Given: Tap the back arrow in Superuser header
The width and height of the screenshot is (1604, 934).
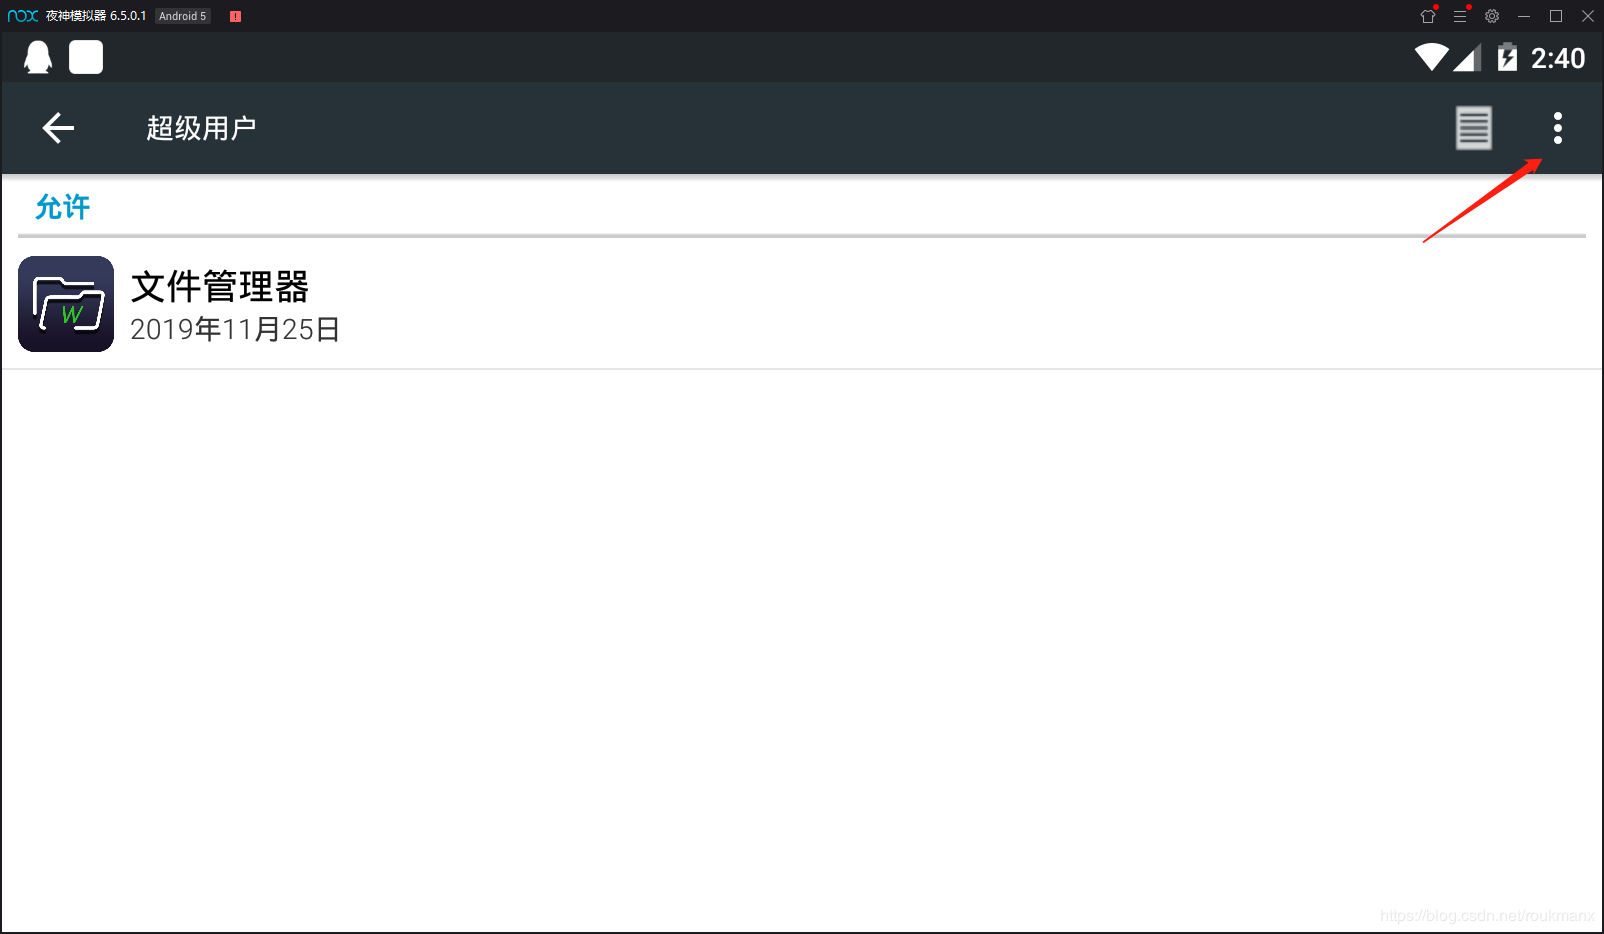Looking at the screenshot, I should tap(58, 128).
